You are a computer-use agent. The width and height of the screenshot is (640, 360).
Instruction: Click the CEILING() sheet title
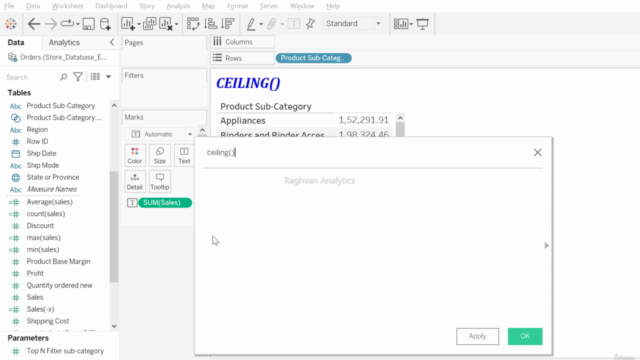248,83
